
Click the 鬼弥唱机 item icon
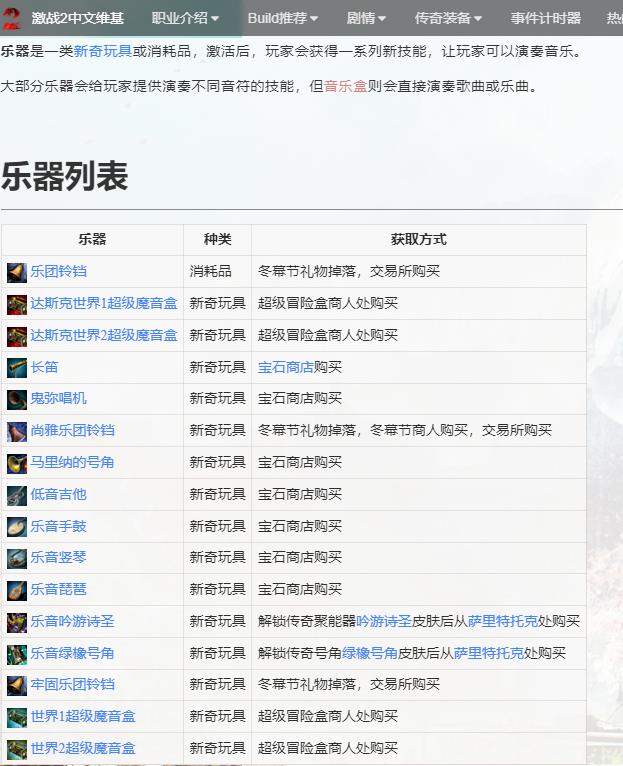[x=17, y=400]
